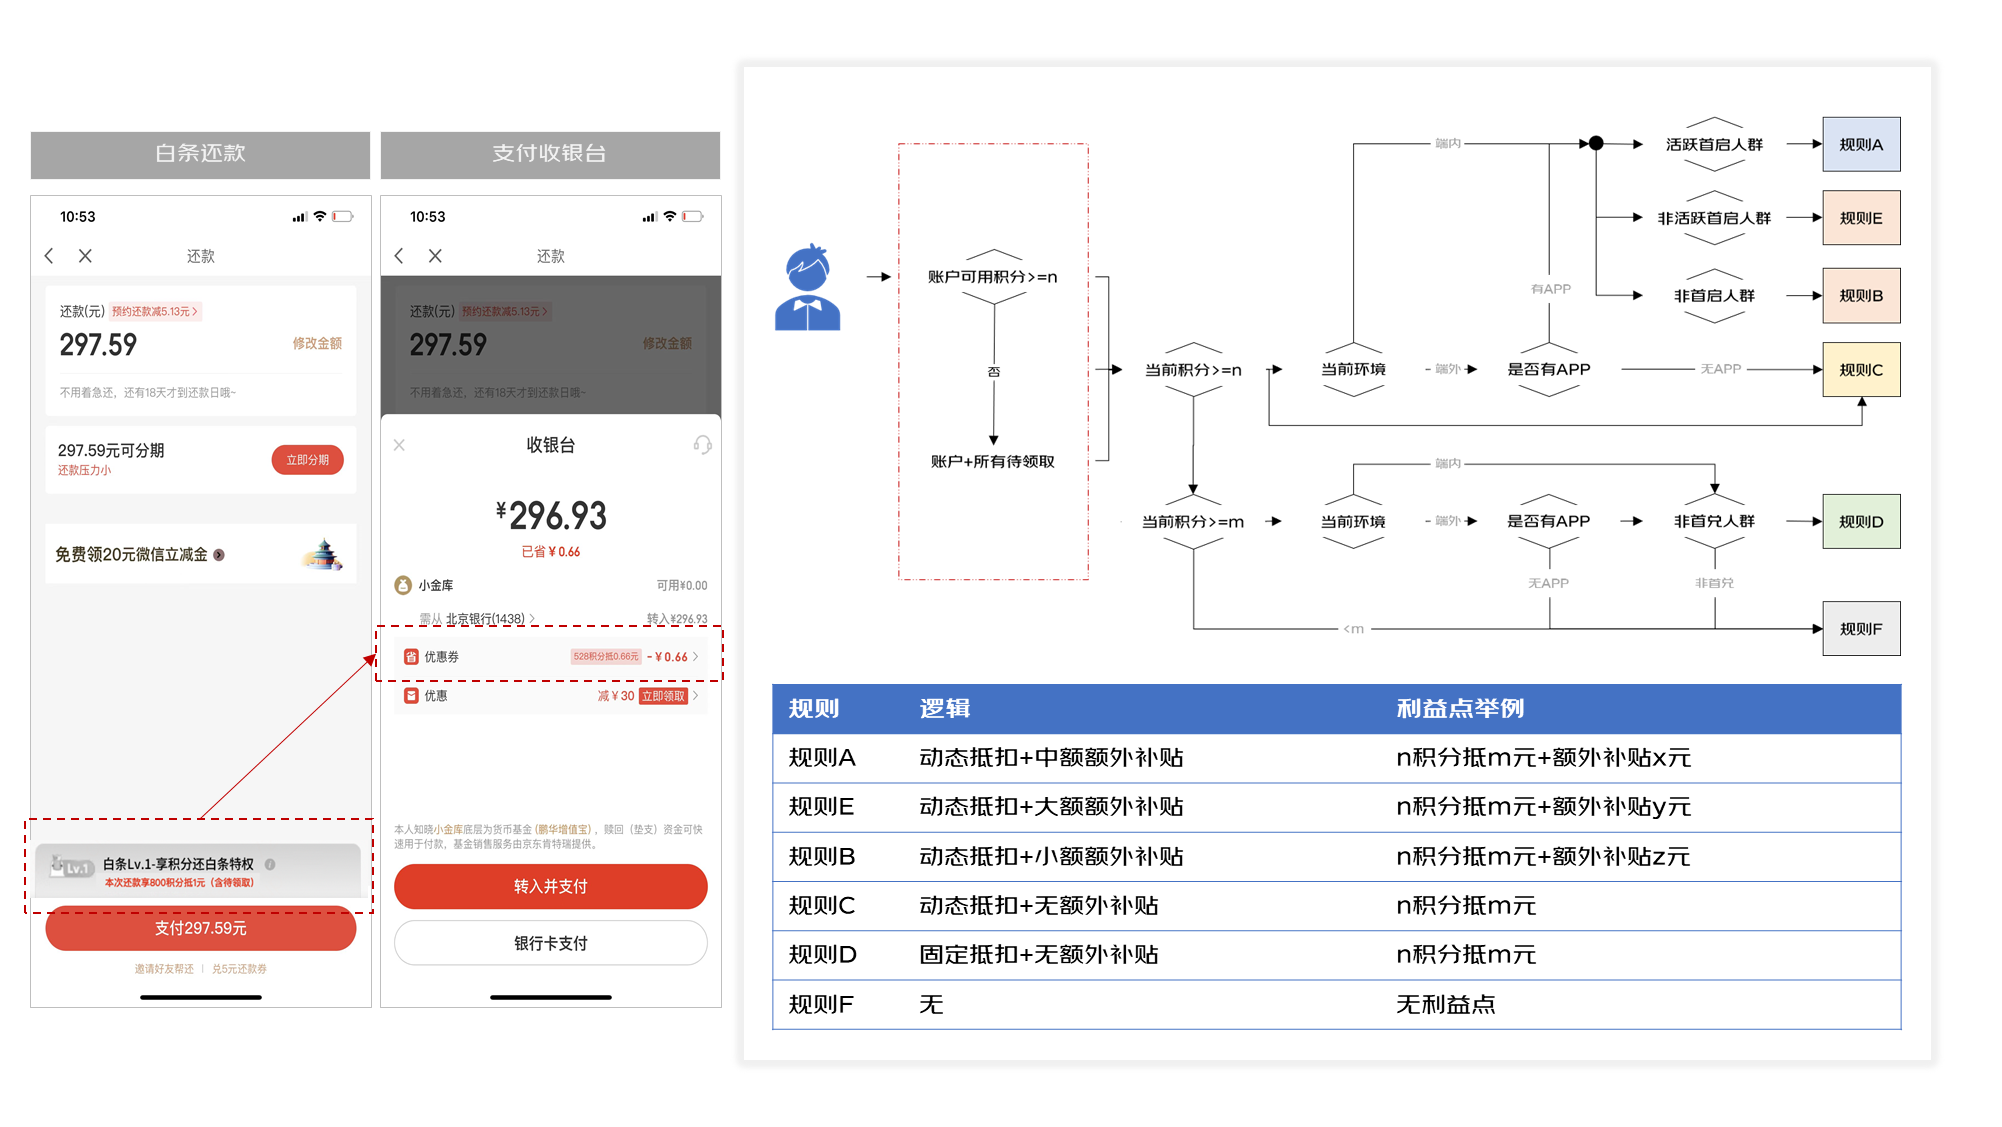This screenshot has width=2002, height=1127.
Task: Select the 白条还款 gray header tab
Action: pos(200,154)
